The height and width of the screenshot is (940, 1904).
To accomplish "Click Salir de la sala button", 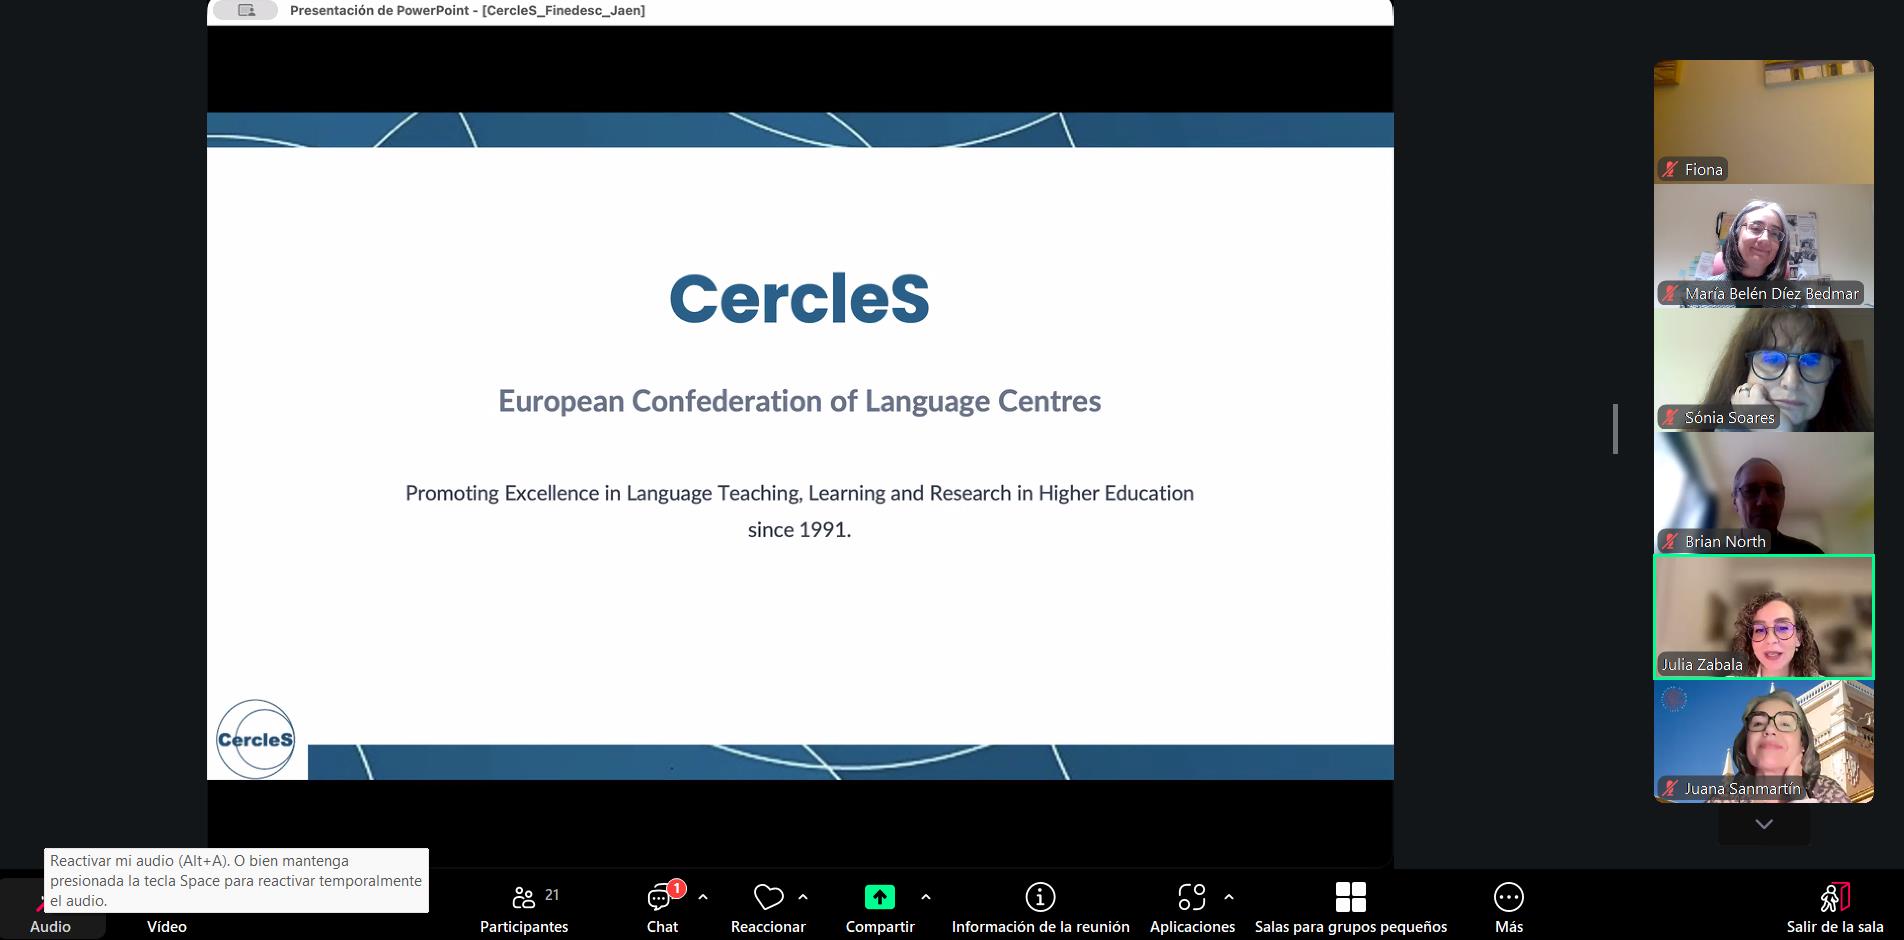I will click(1834, 906).
